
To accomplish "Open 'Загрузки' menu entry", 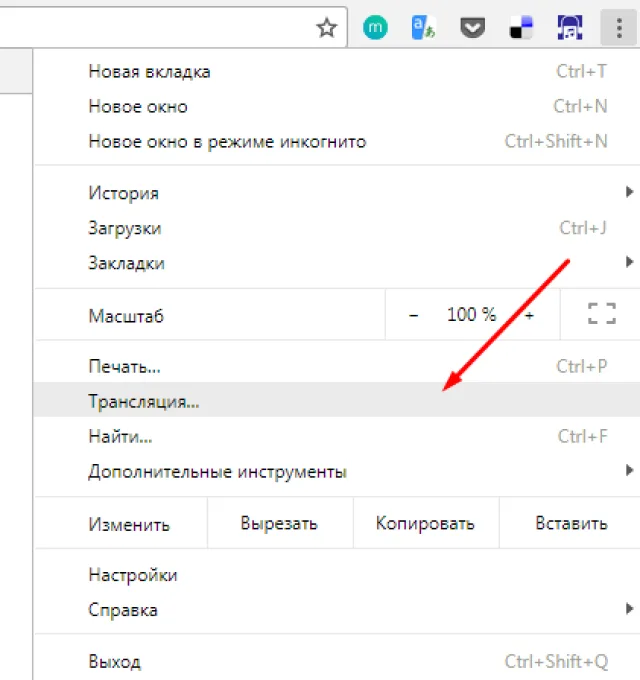I will point(337,228).
